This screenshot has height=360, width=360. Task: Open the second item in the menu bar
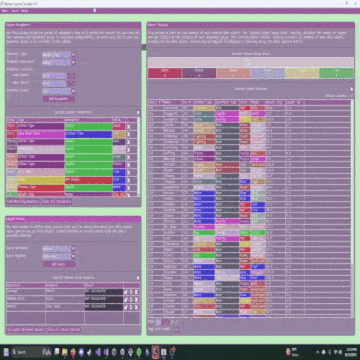tap(15, 11)
